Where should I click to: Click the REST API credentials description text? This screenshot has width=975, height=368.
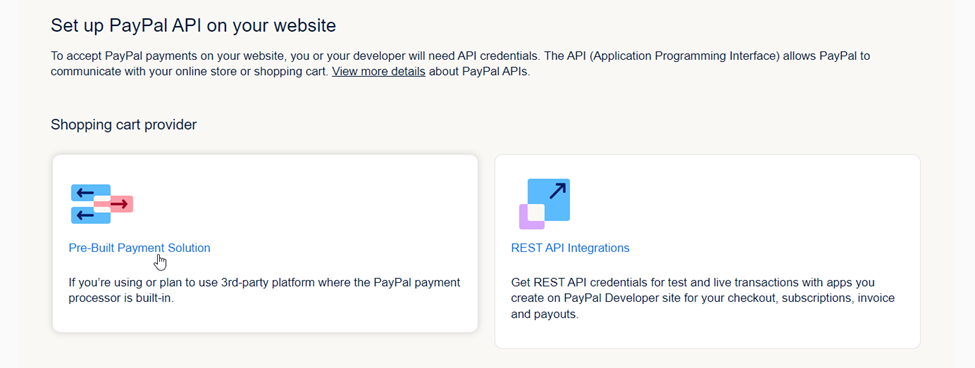click(x=703, y=298)
